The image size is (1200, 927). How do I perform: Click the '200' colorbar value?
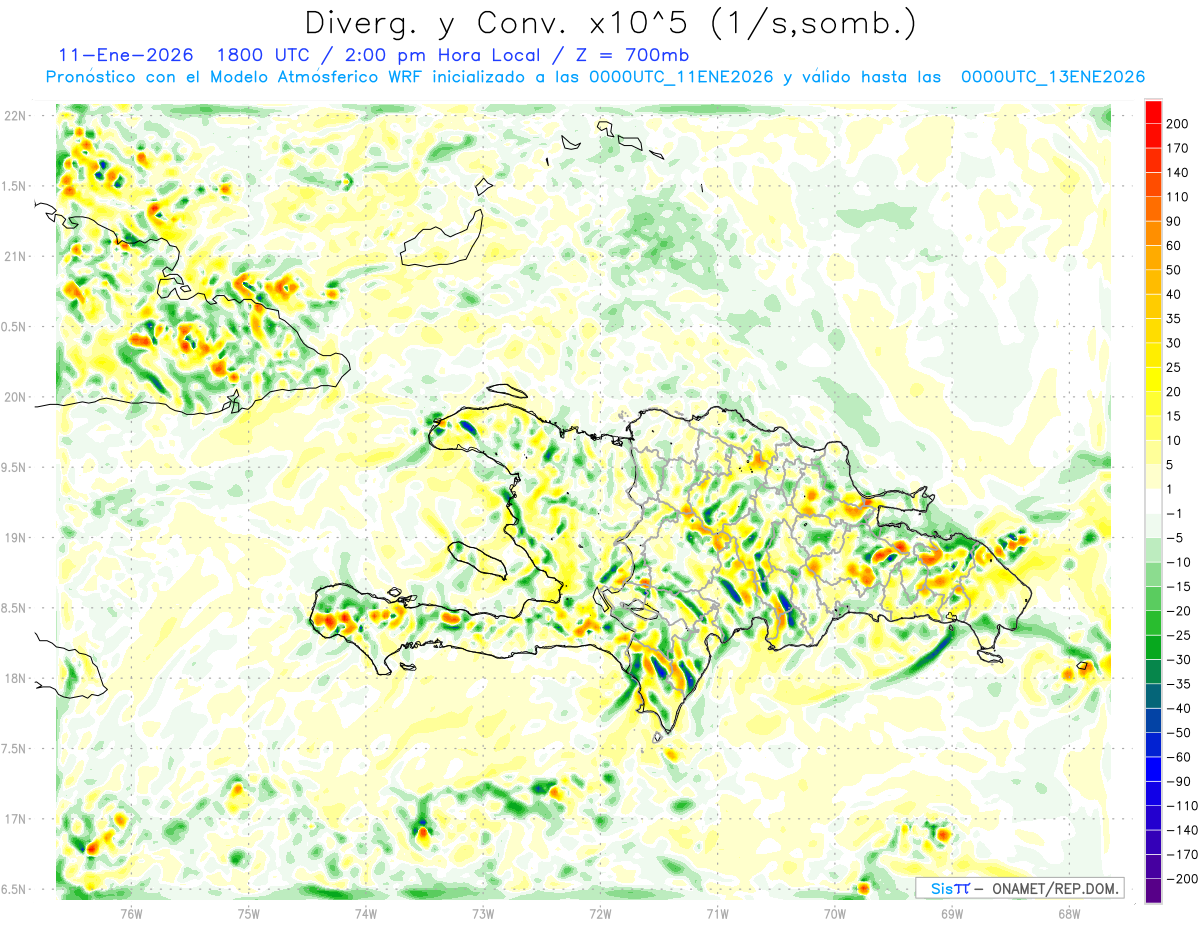tap(1179, 124)
